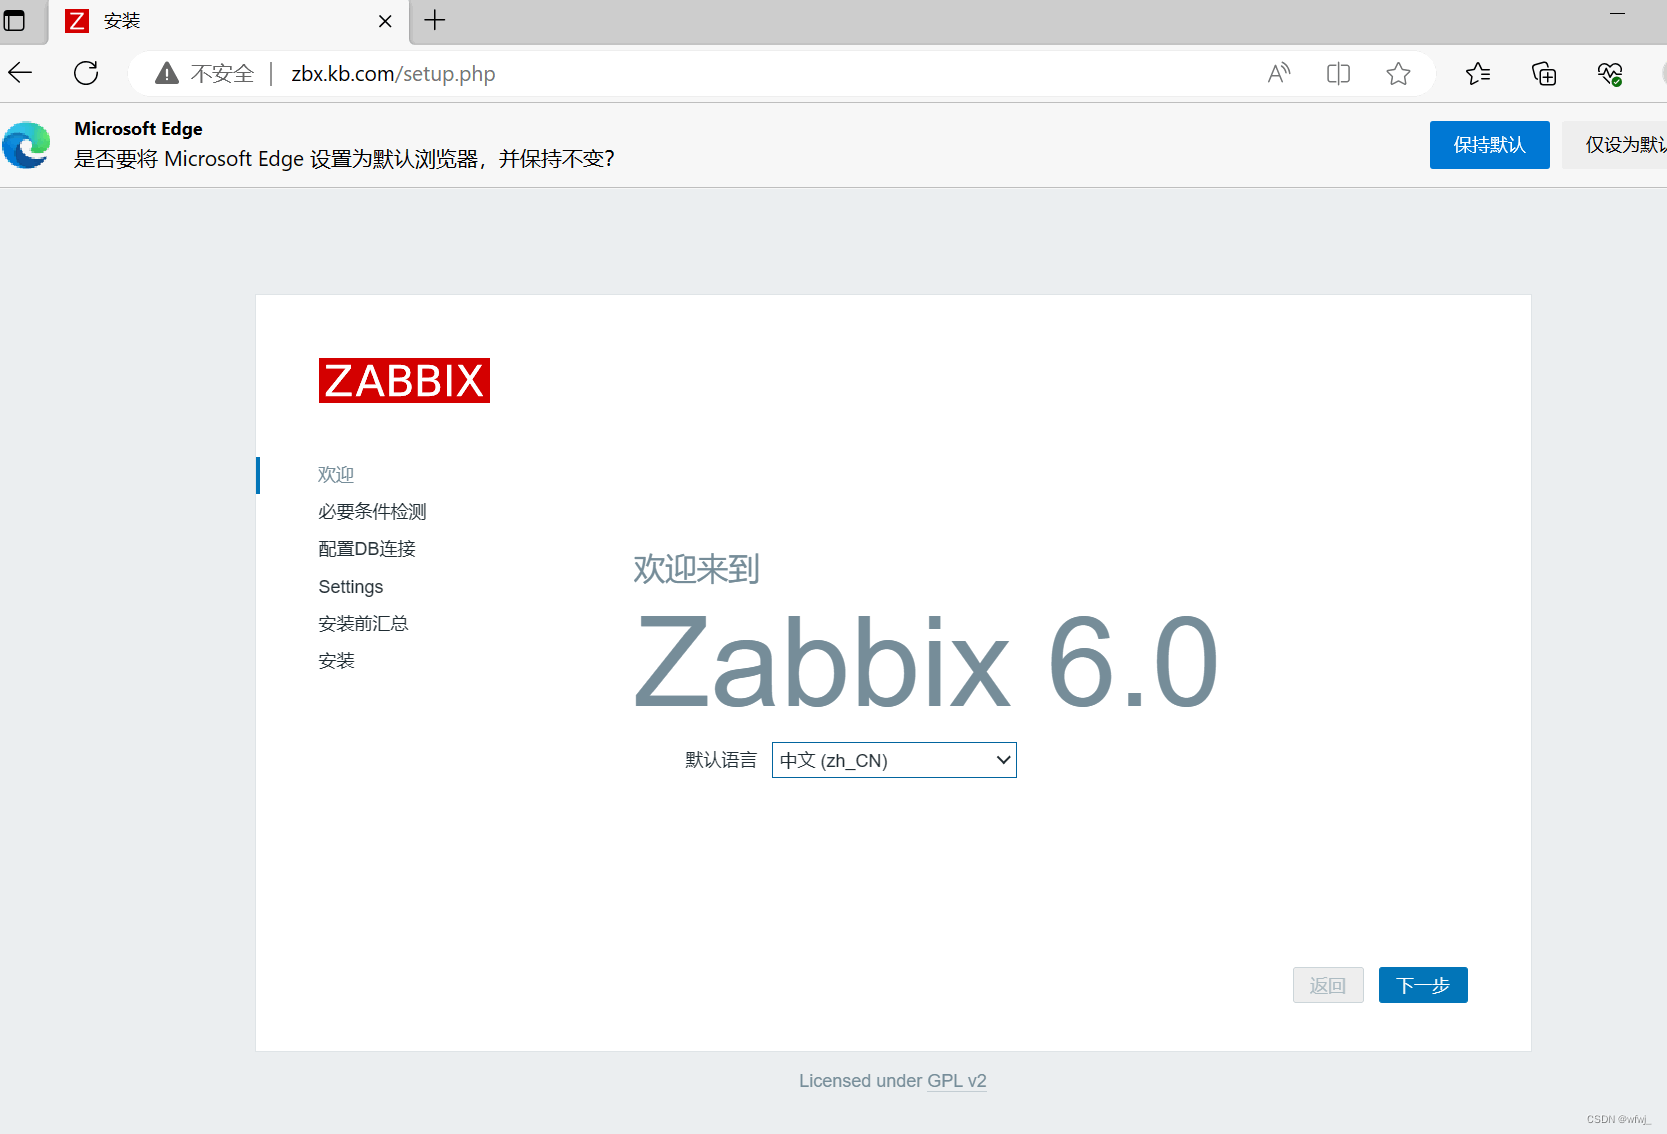
Task: Open a new tab with plus button
Action: [435, 20]
